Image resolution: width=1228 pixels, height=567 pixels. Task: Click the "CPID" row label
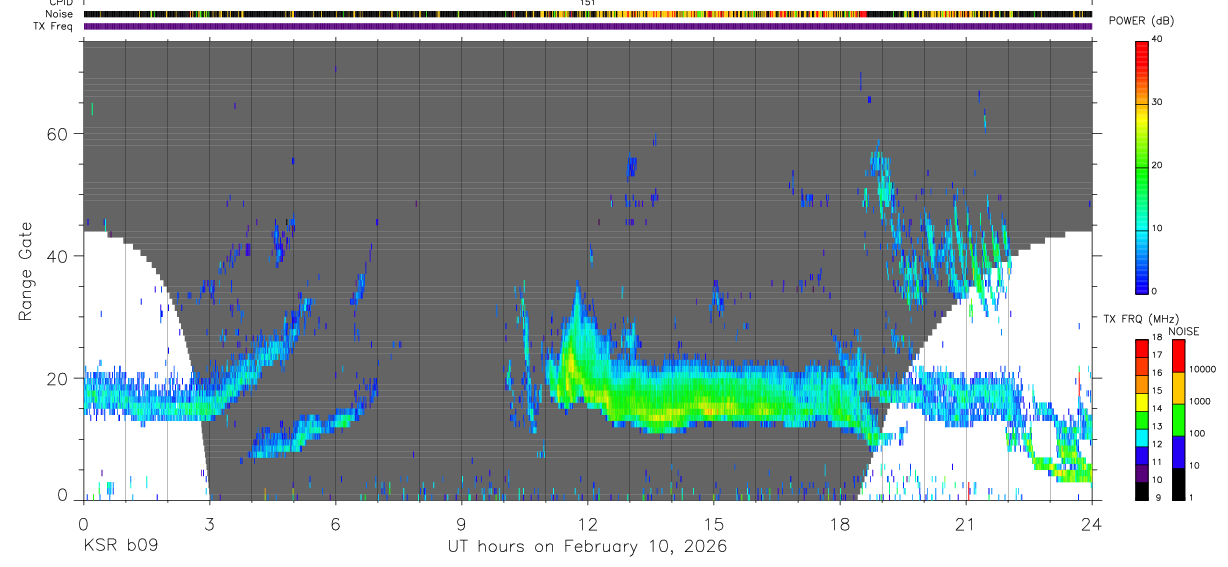click(60, 3)
